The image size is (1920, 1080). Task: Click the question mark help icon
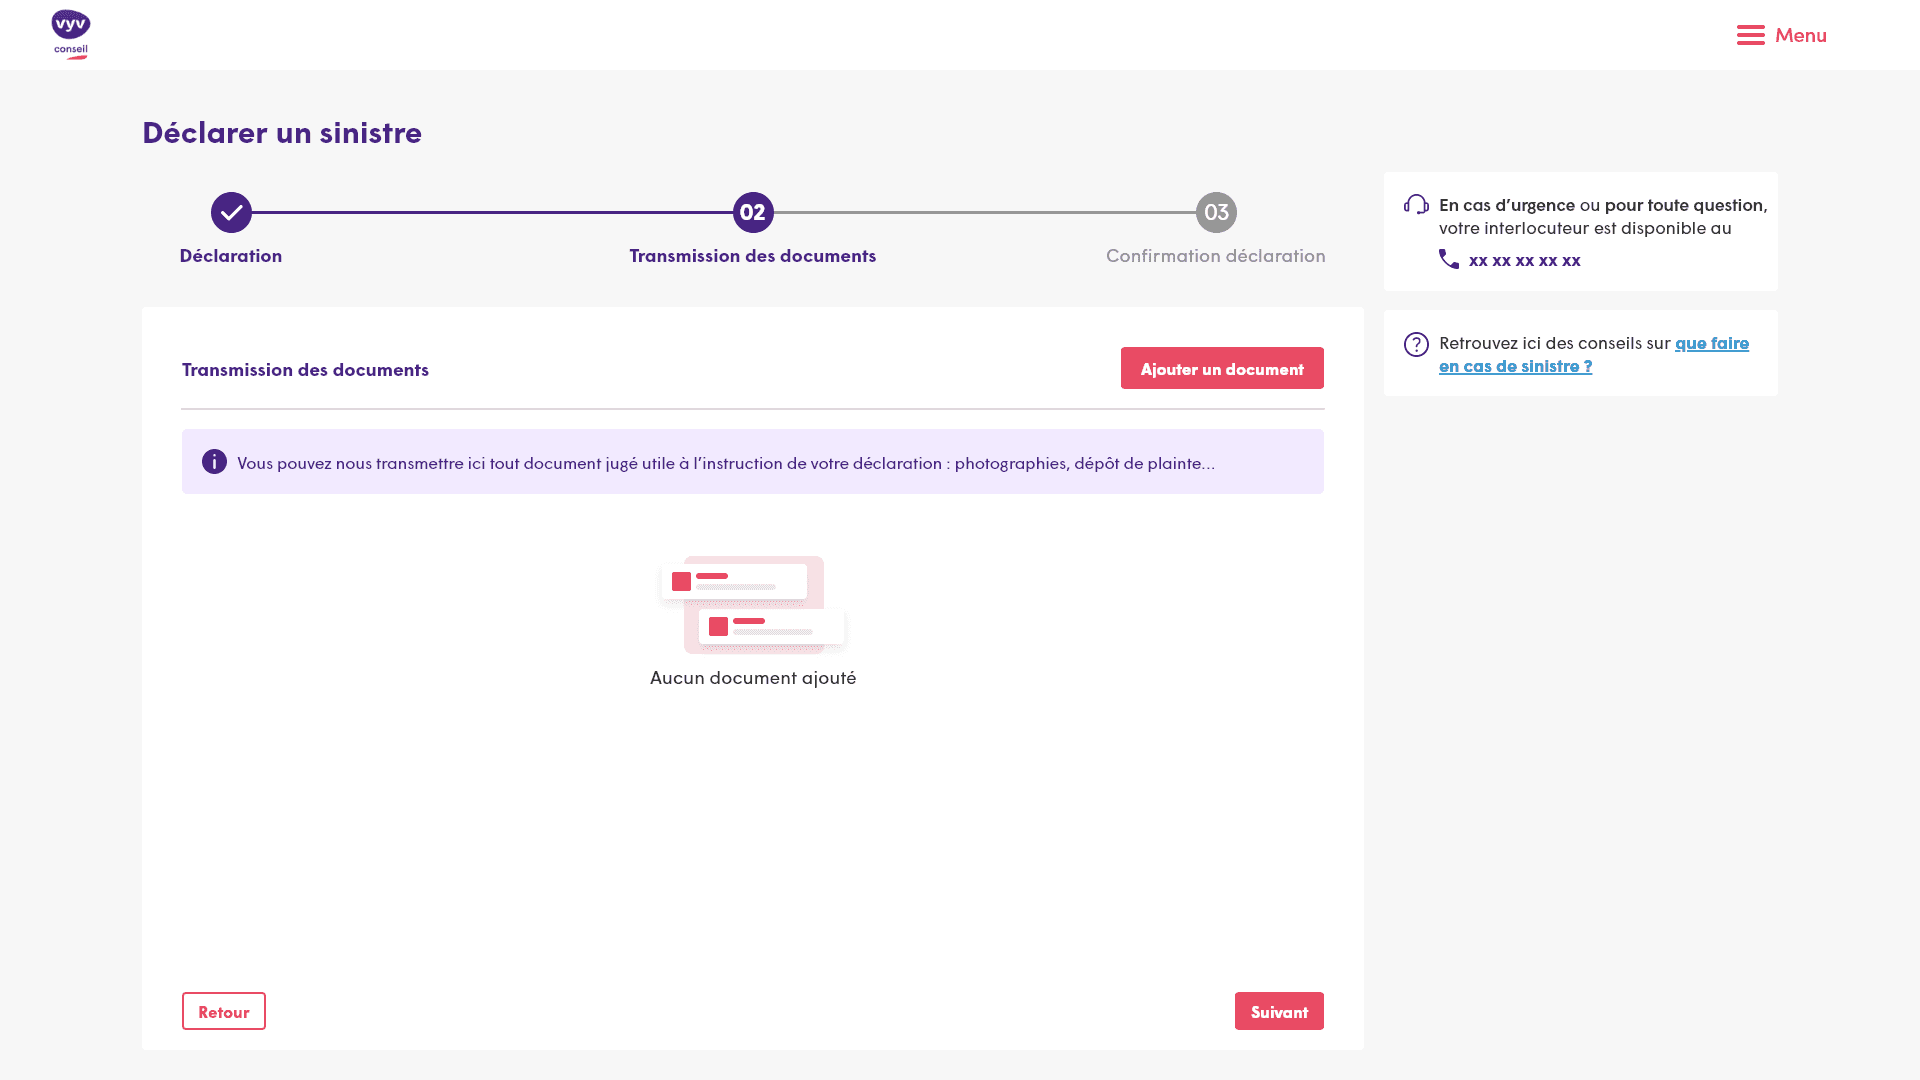pos(1416,344)
